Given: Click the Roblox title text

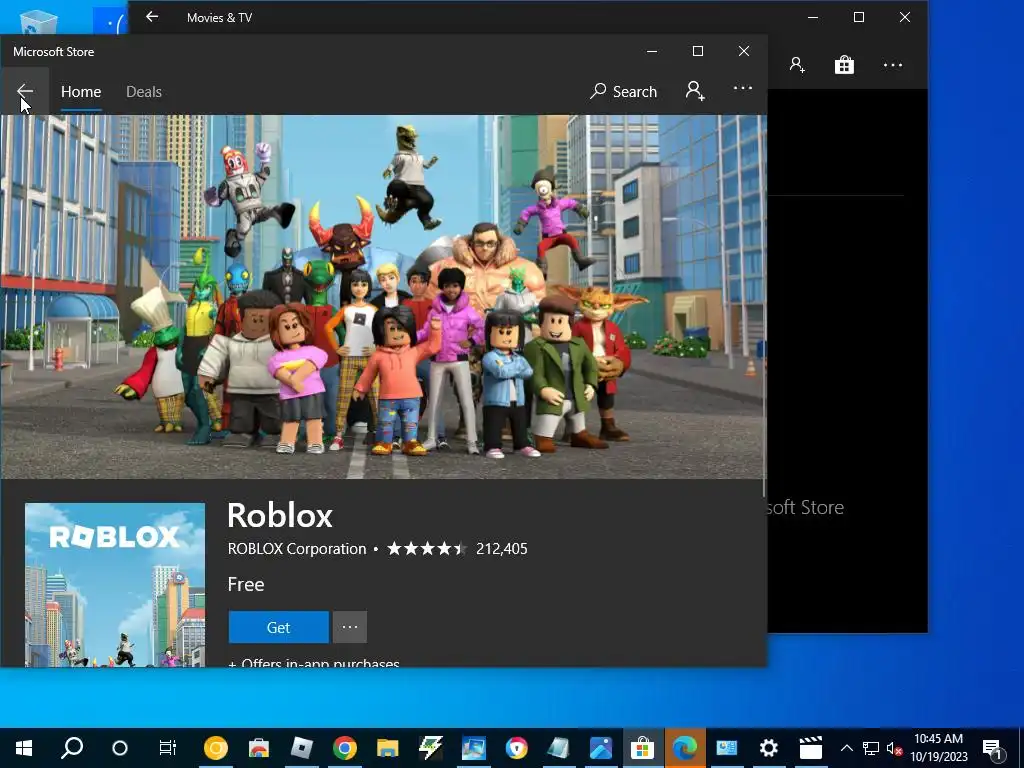Looking at the screenshot, I should tap(280, 515).
